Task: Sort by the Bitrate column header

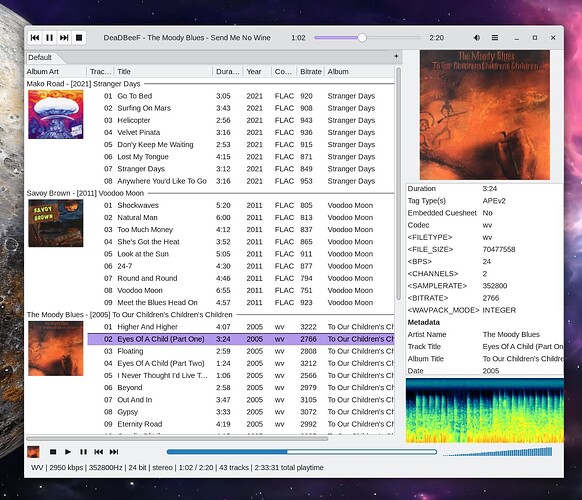Action: click(311, 71)
